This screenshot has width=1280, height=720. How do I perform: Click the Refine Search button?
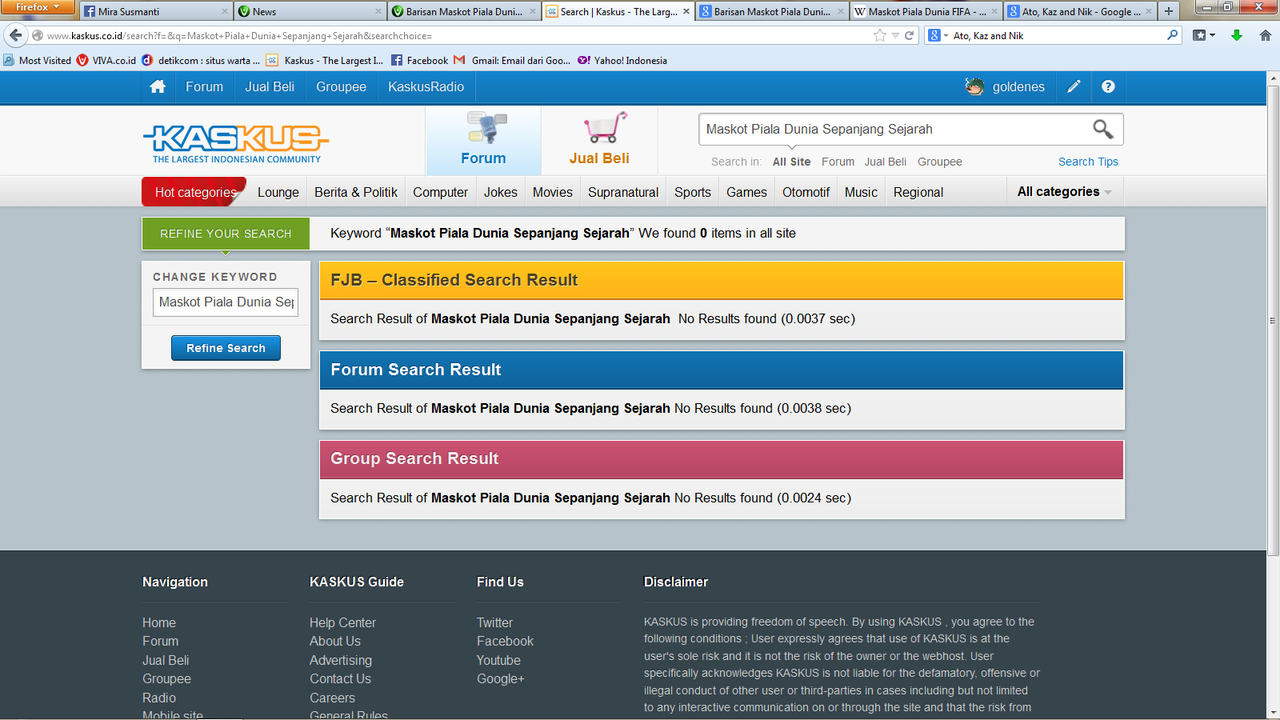pyautogui.click(x=226, y=348)
